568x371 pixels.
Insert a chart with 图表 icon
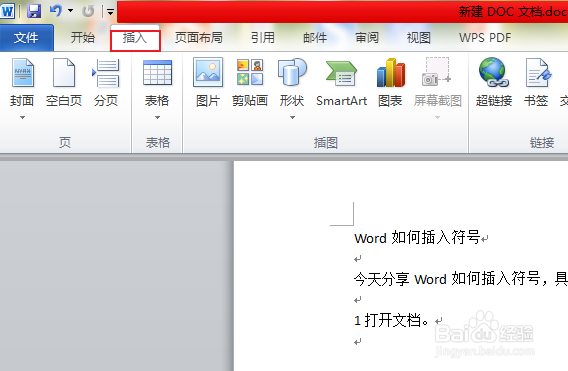coord(390,73)
